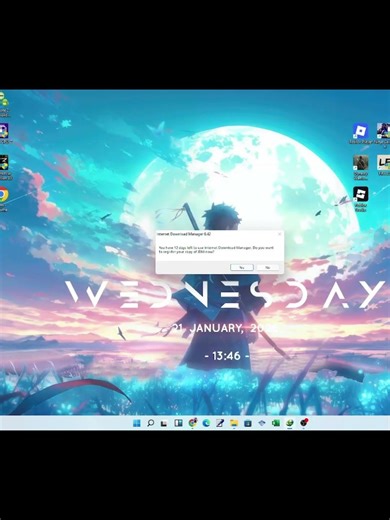Screen dimensions: 390x520
Task: Click the WEDNESDAY desktop widget text
Action: point(224,295)
